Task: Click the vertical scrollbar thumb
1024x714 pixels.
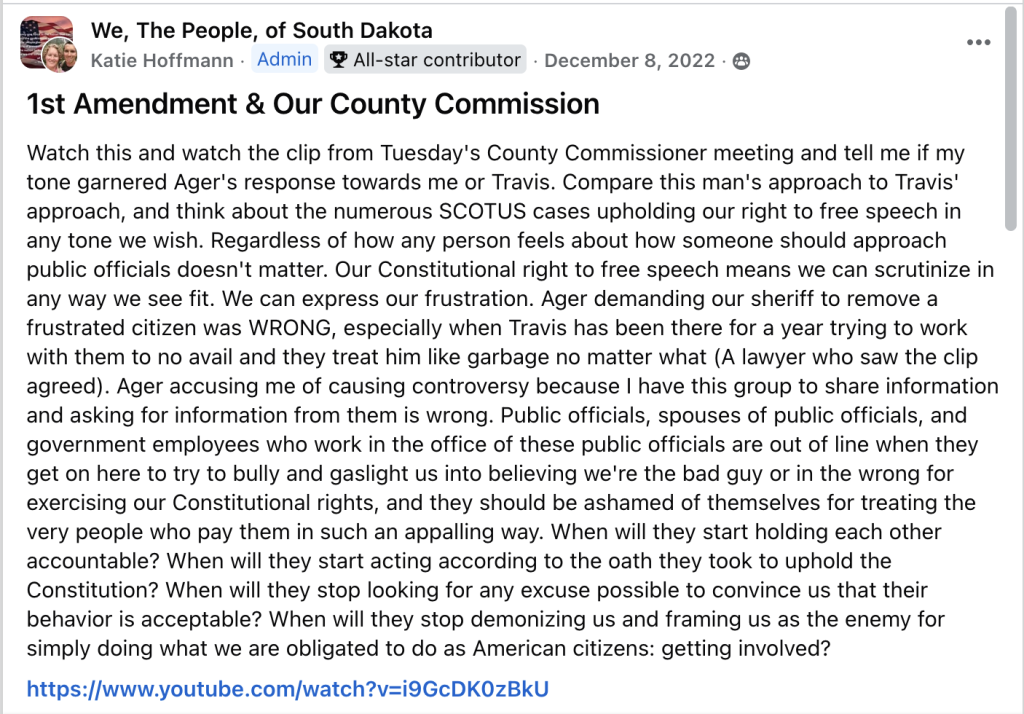Action: click(x=1011, y=120)
